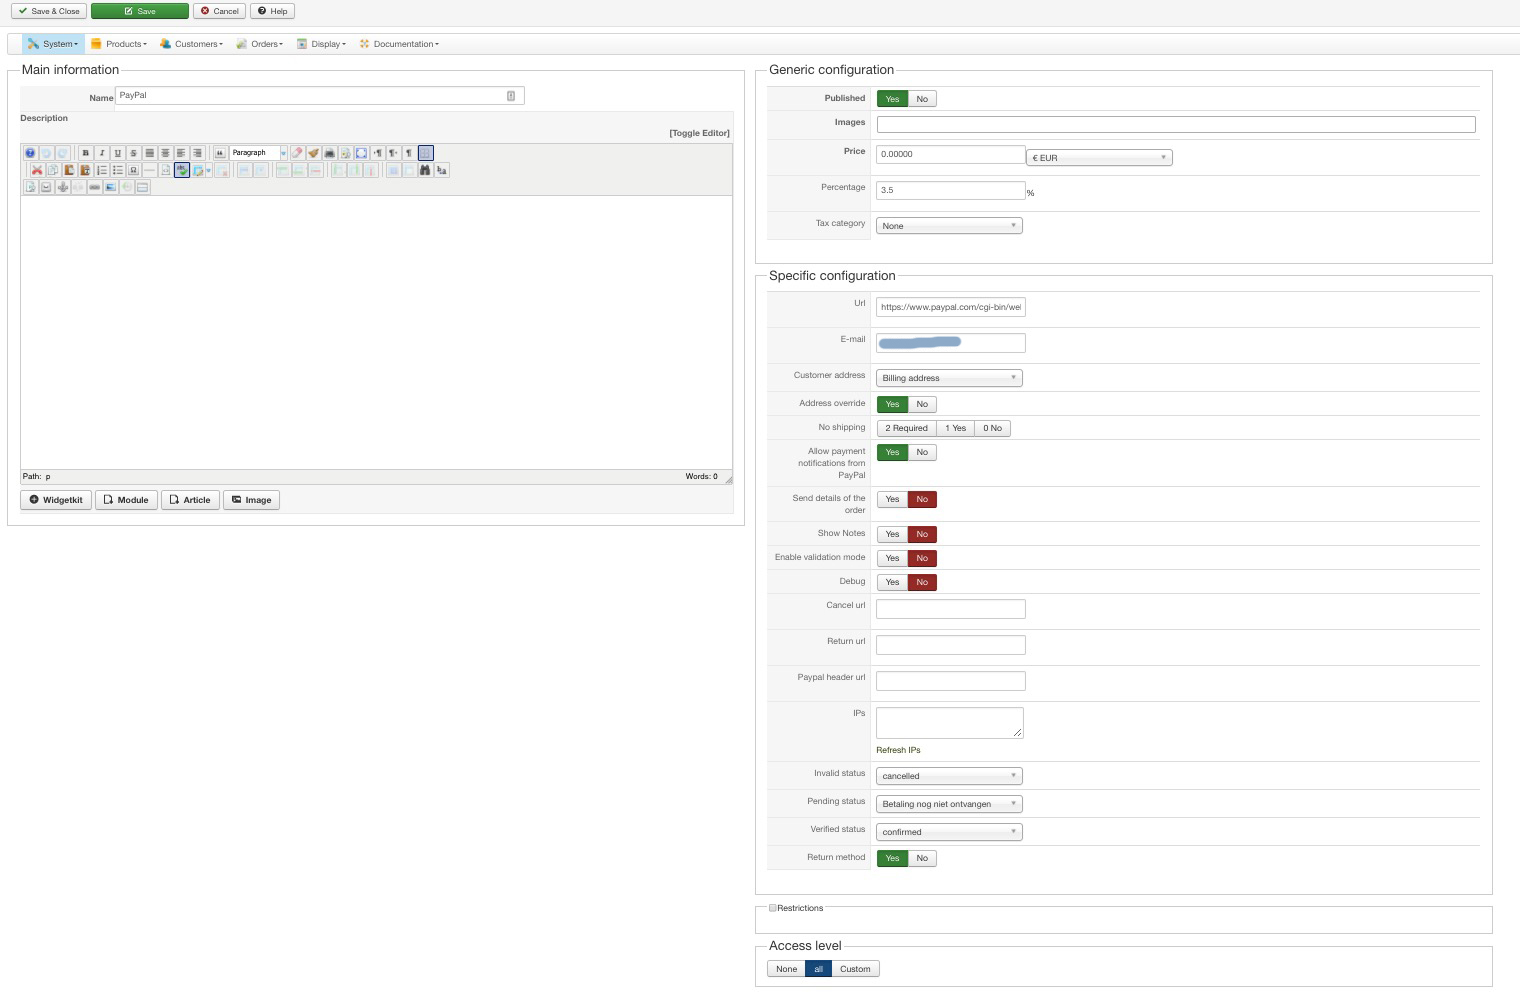
Task: Remove formatting with the eraser icon
Action: point(298,153)
